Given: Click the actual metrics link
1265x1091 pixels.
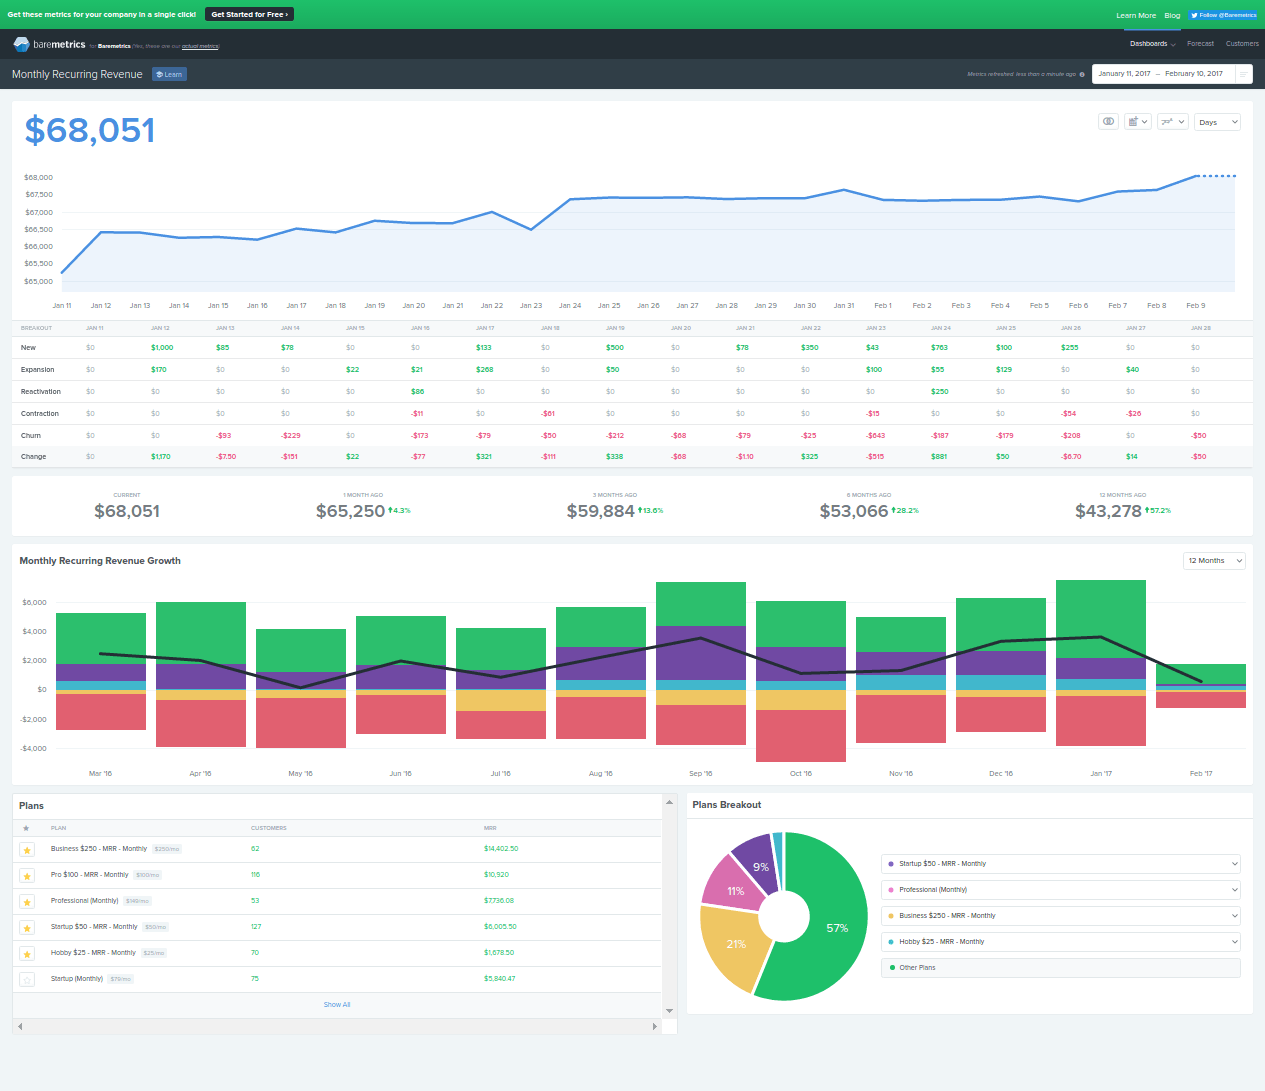Looking at the screenshot, I should [x=200, y=46].
